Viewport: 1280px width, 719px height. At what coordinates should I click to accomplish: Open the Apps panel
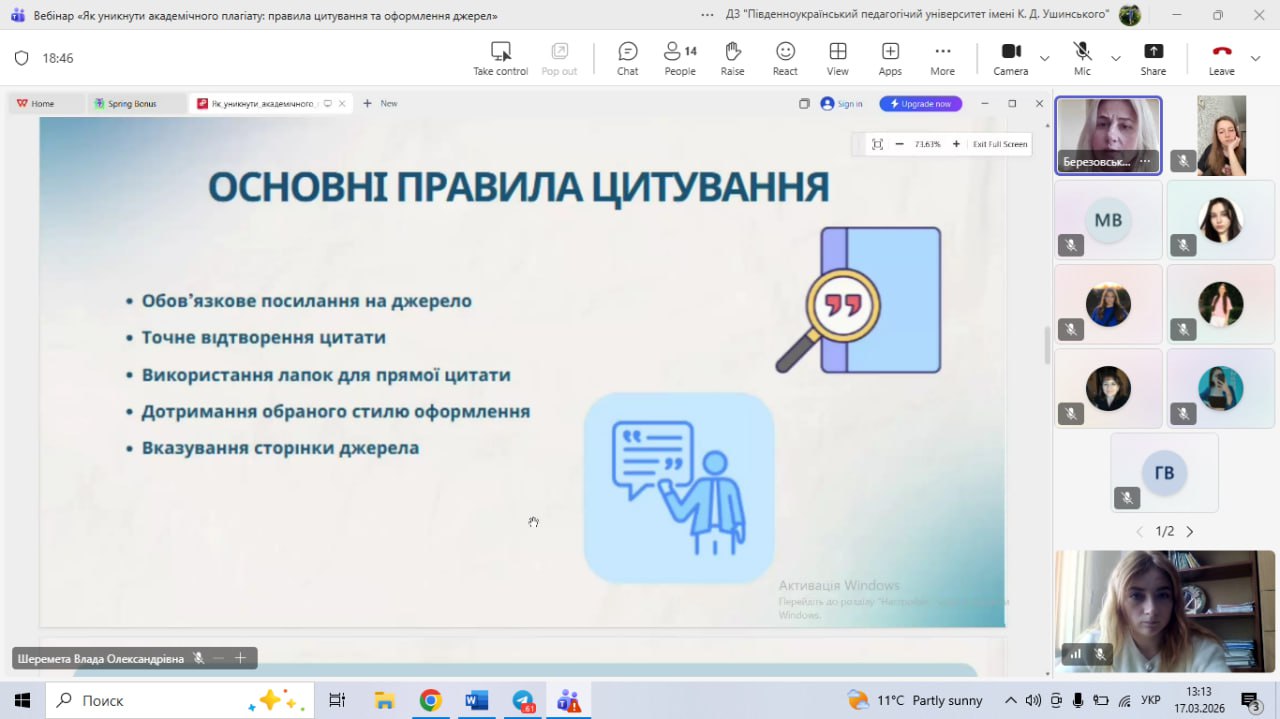tap(890, 58)
